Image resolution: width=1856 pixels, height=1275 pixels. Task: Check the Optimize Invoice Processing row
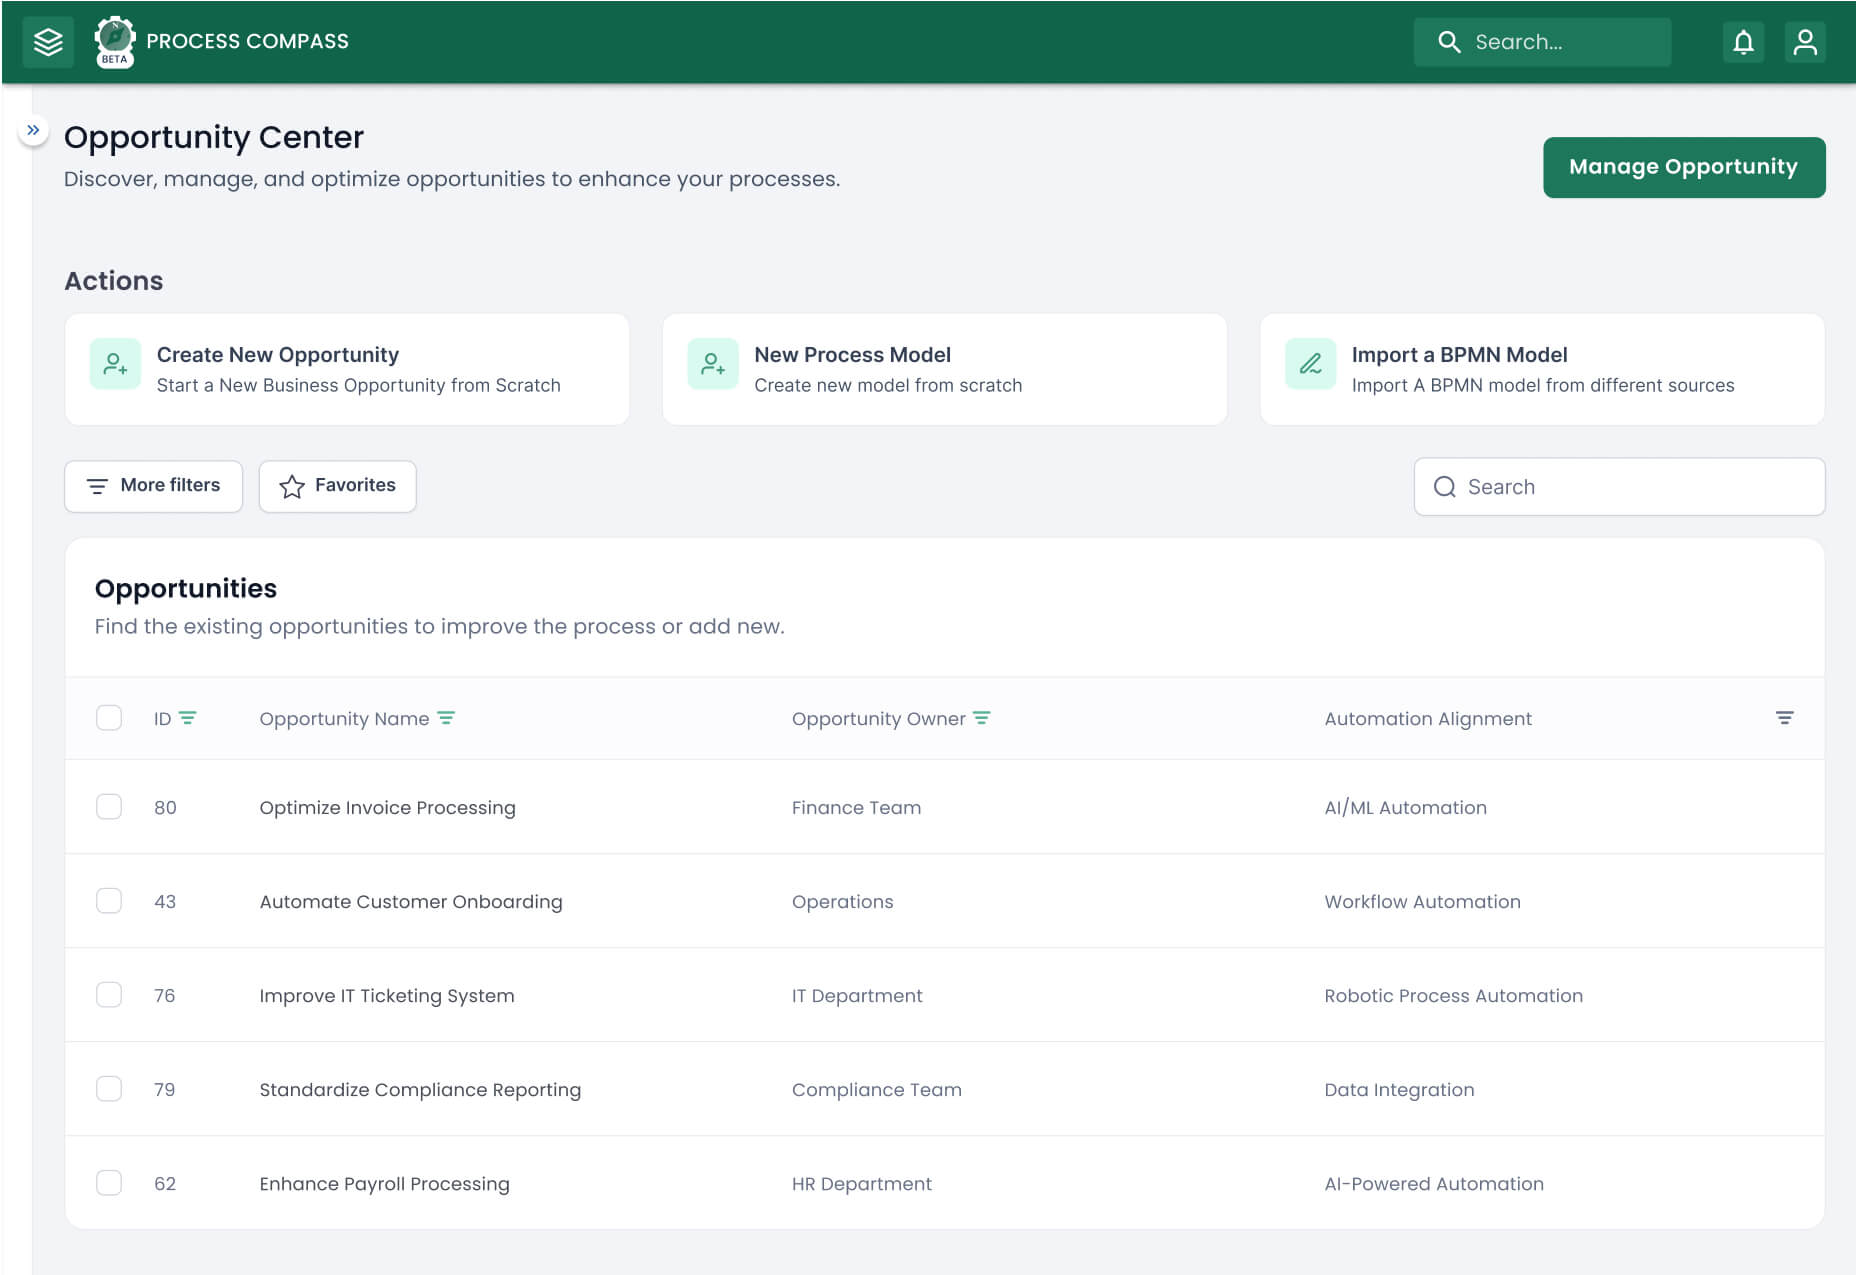[x=109, y=807]
